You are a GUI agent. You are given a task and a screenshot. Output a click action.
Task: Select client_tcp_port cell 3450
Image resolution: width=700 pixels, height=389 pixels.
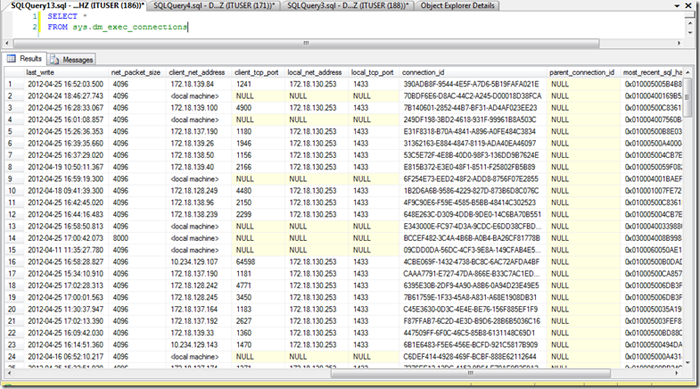click(258, 297)
